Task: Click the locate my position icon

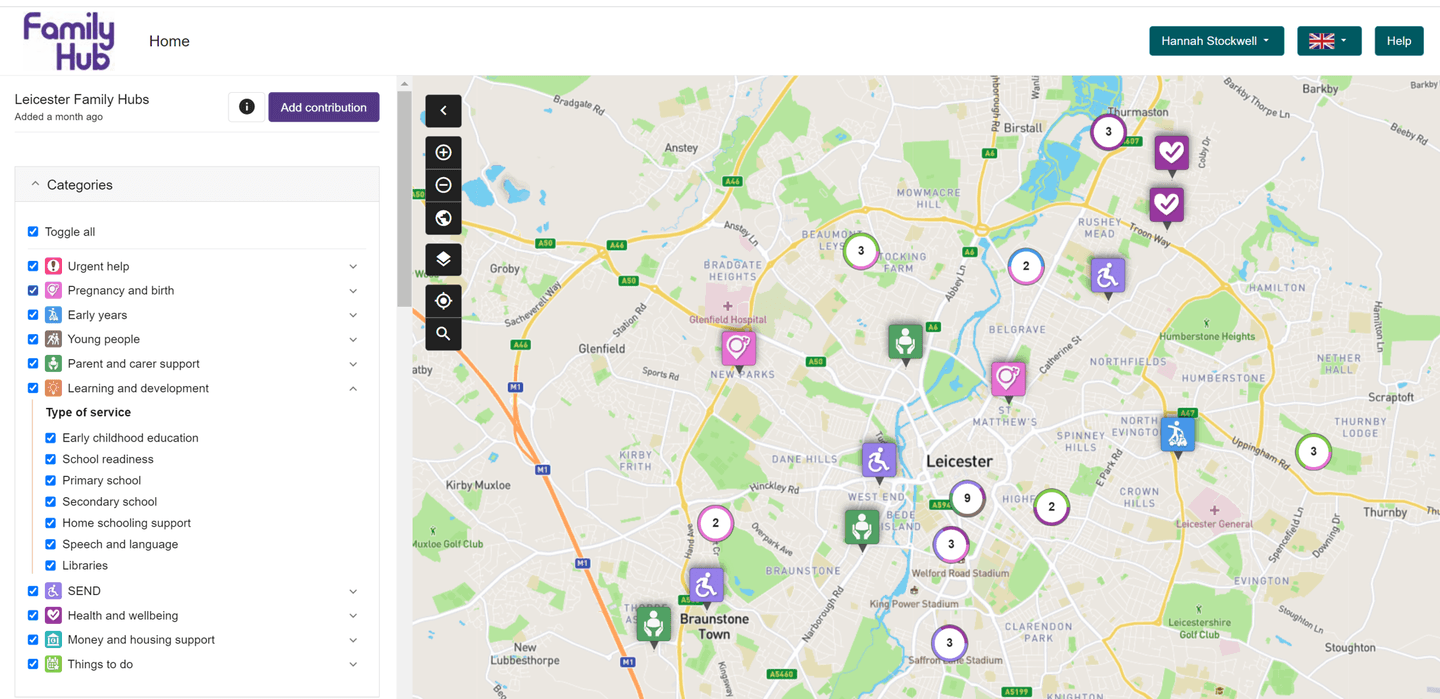Action: click(443, 301)
